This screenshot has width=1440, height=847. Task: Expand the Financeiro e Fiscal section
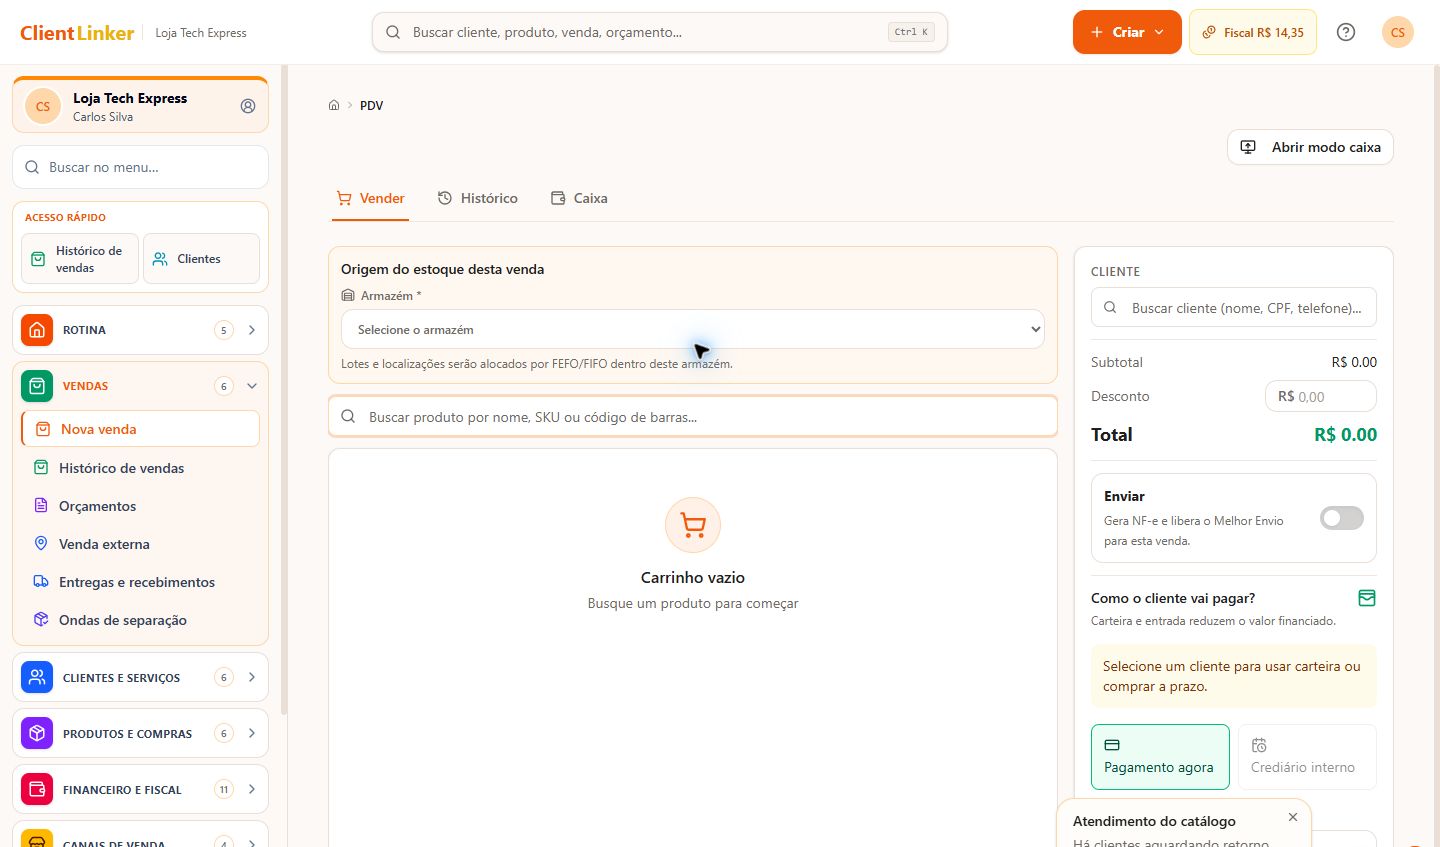140,790
